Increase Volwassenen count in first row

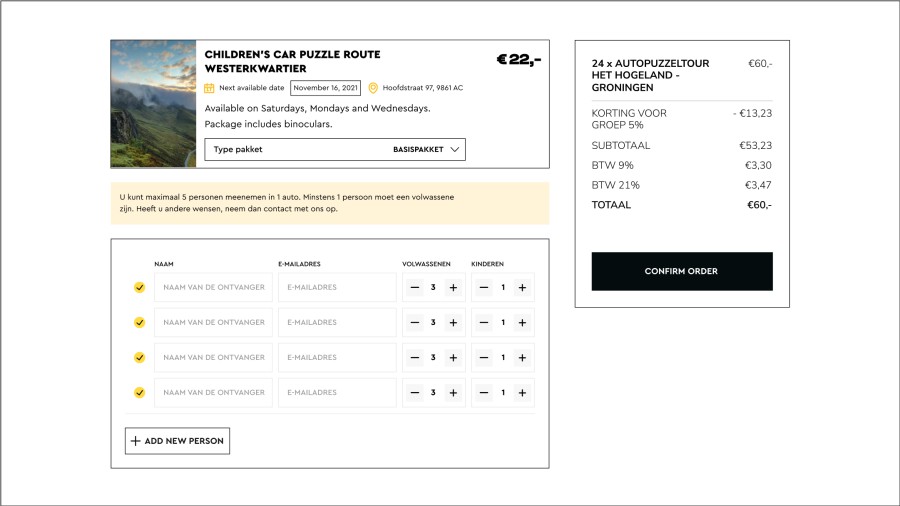(453, 288)
